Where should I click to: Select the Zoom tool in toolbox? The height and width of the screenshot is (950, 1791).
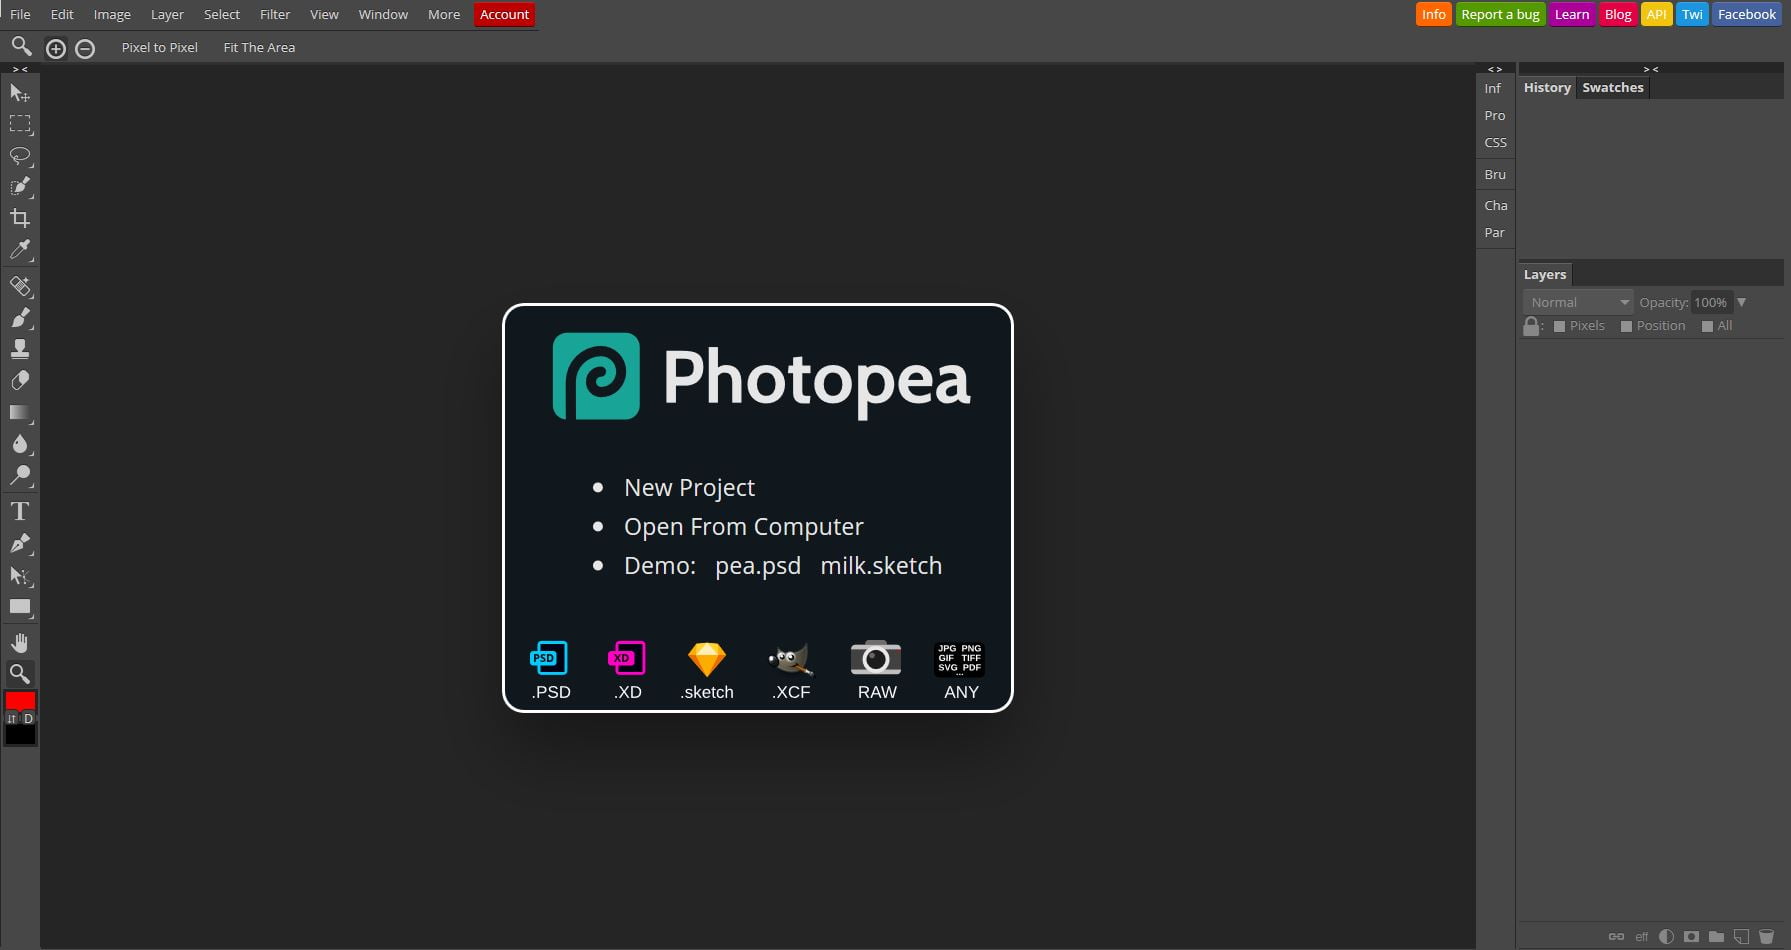pos(20,674)
